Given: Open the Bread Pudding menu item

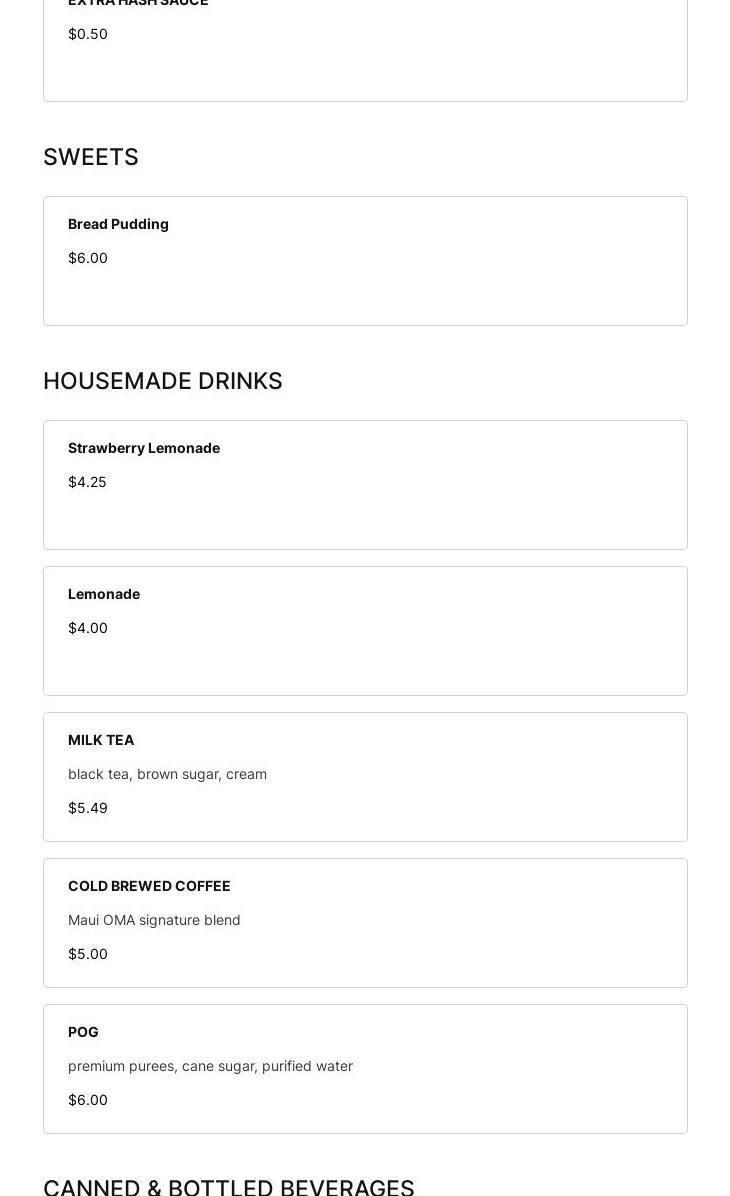Looking at the screenshot, I should pyautogui.click(x=118, y=224).
